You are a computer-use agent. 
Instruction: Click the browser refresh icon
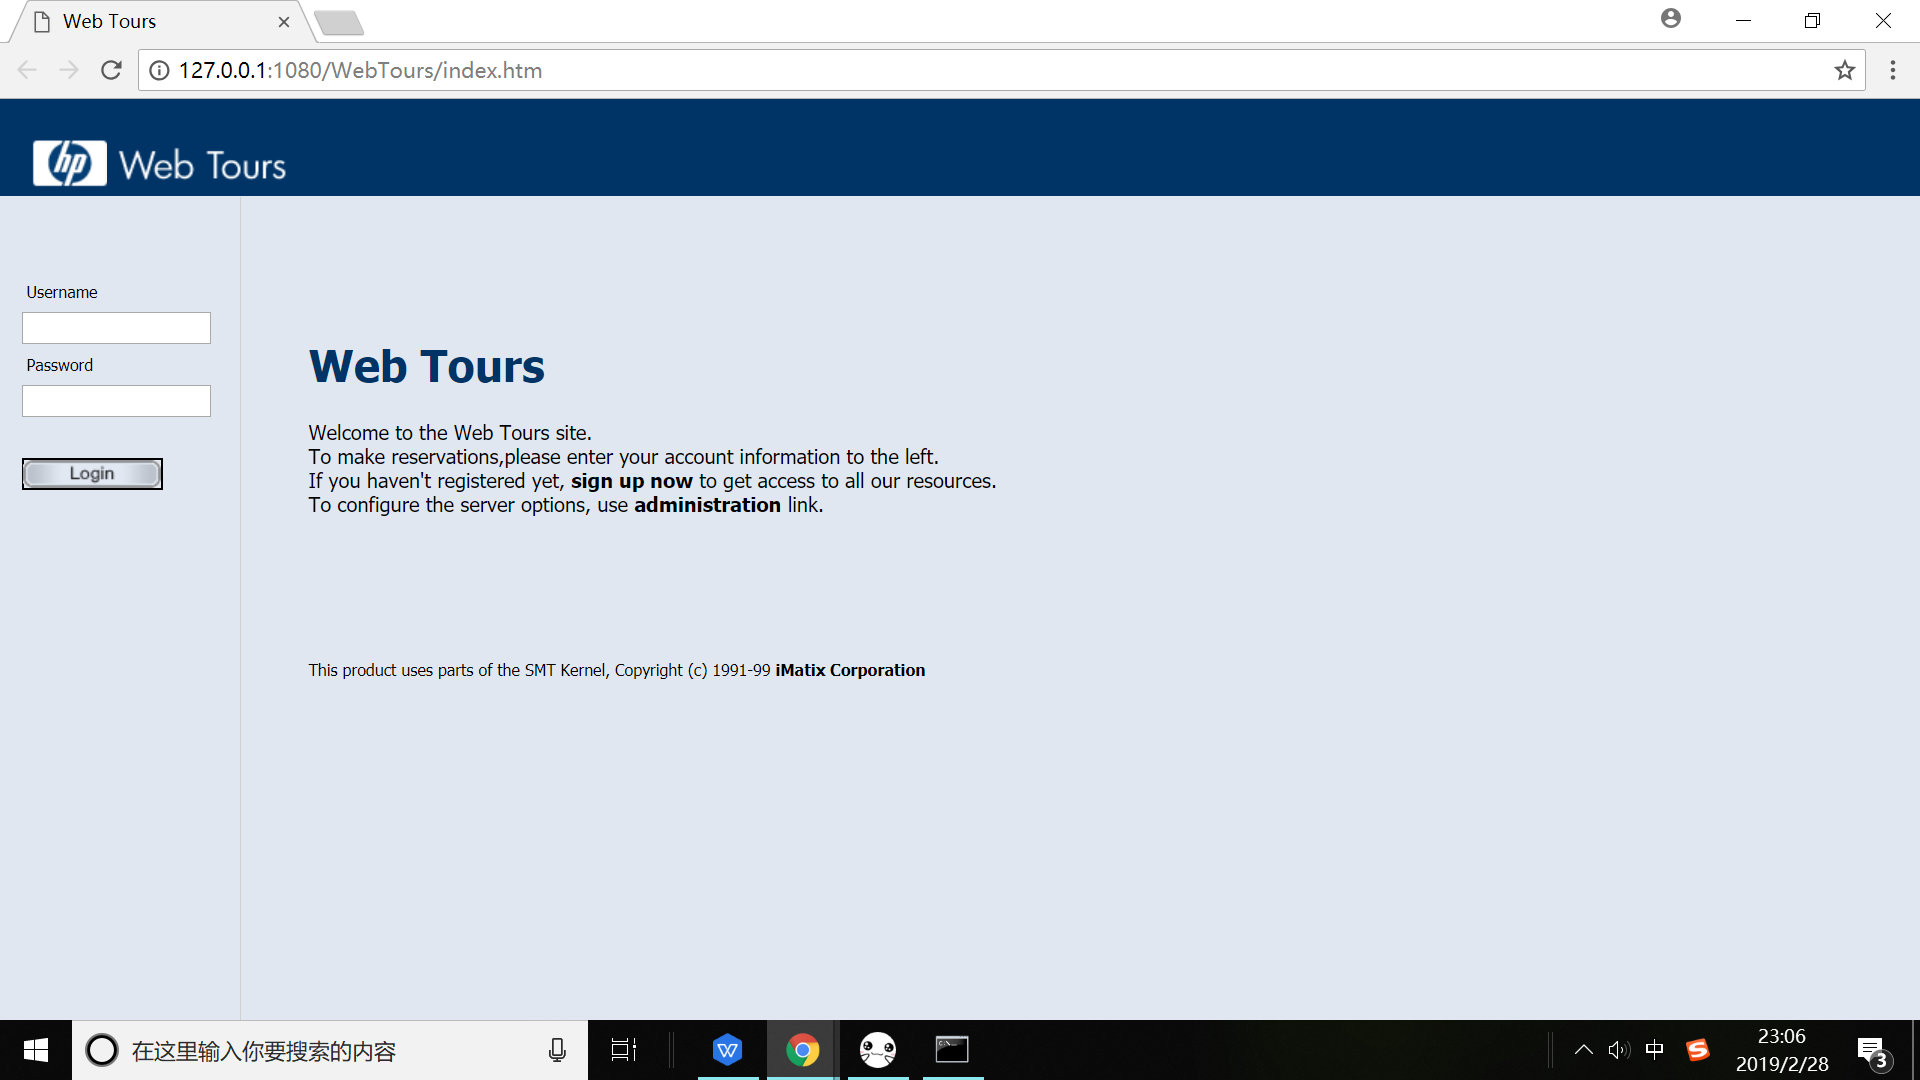(x=111, y=70)
